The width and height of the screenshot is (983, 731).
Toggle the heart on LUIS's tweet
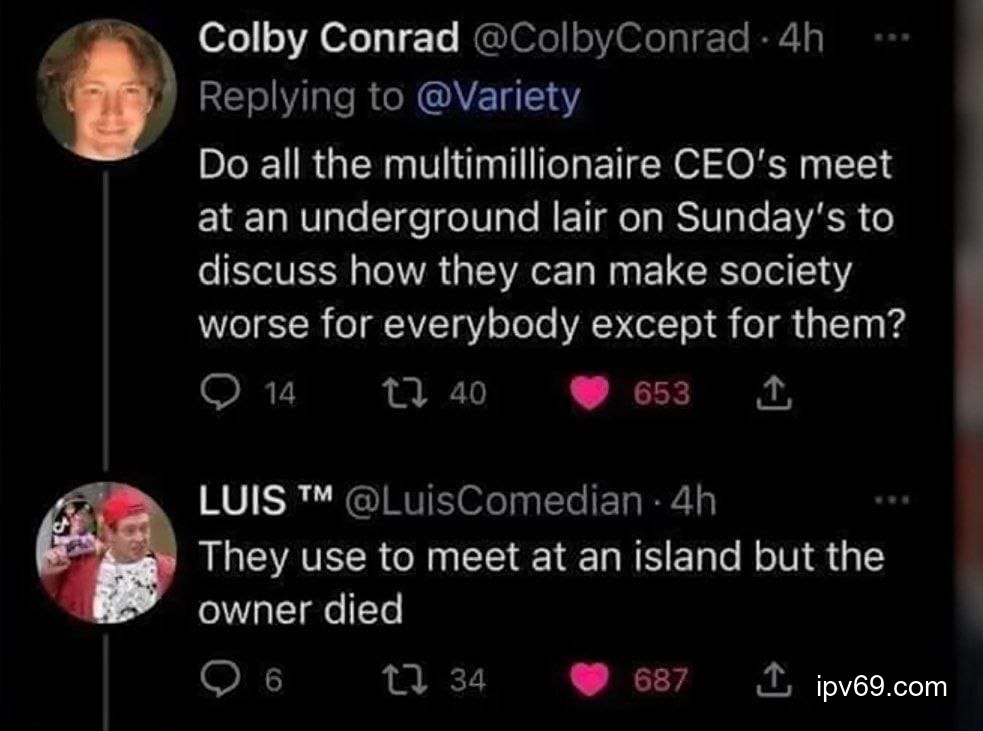[591, 682]
